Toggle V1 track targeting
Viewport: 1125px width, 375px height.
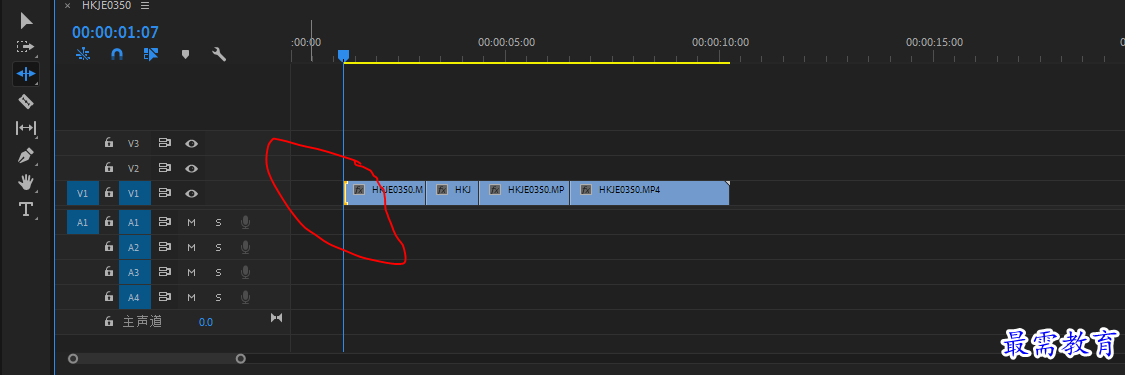pos(135,193)
